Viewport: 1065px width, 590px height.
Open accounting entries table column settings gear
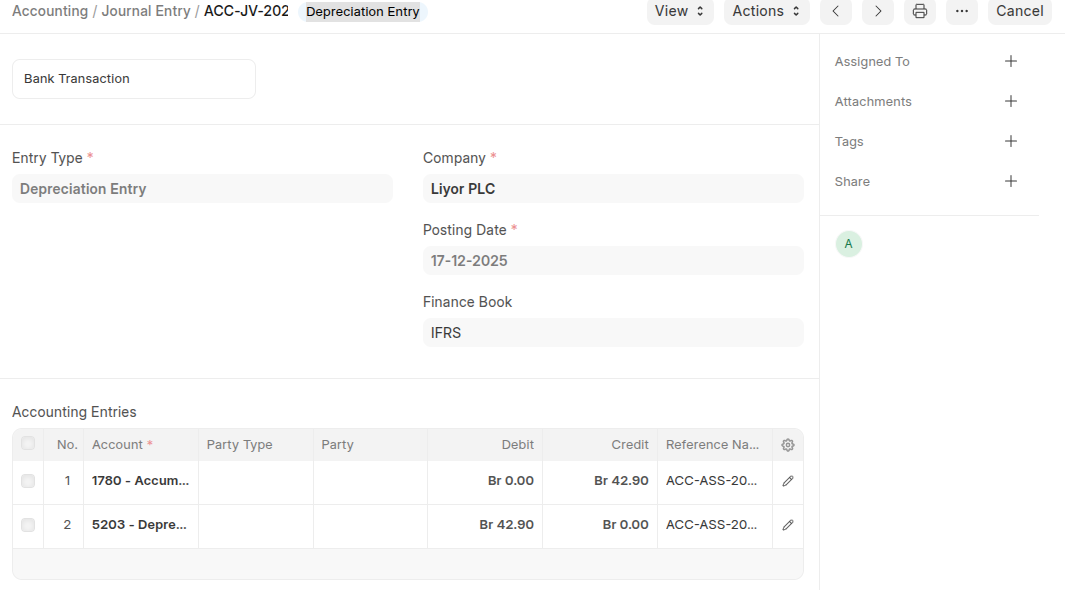point(788,445)
